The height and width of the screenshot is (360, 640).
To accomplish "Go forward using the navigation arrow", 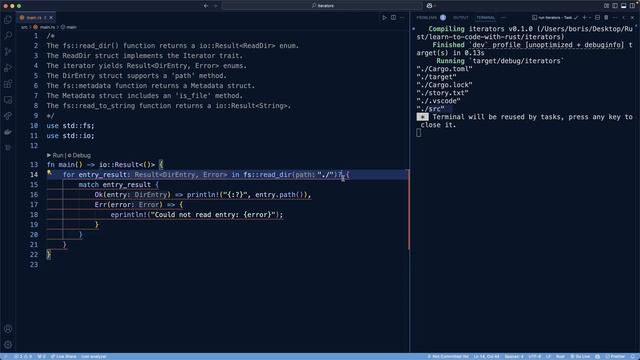I will click(216, 6).
